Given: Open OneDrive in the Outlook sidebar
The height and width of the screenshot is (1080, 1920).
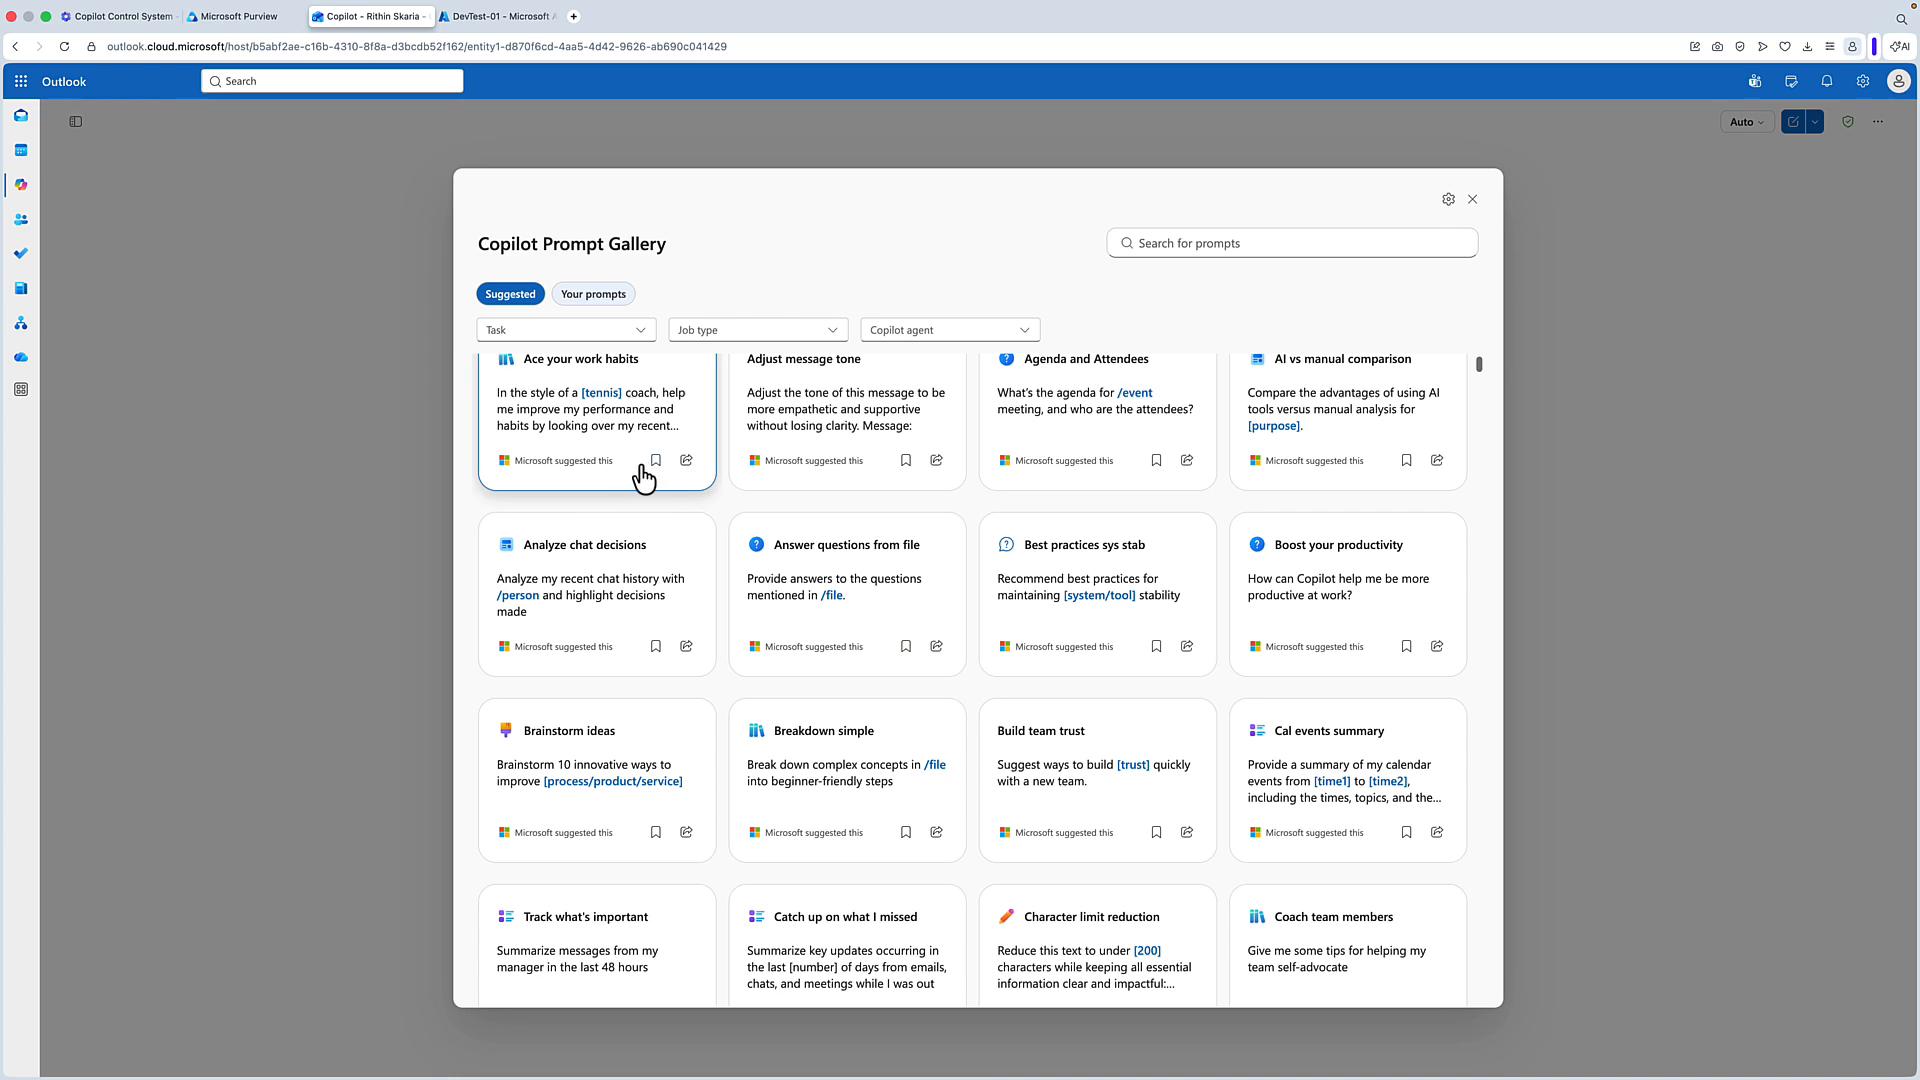Looking at the screenshot, I should click(21, 357).
